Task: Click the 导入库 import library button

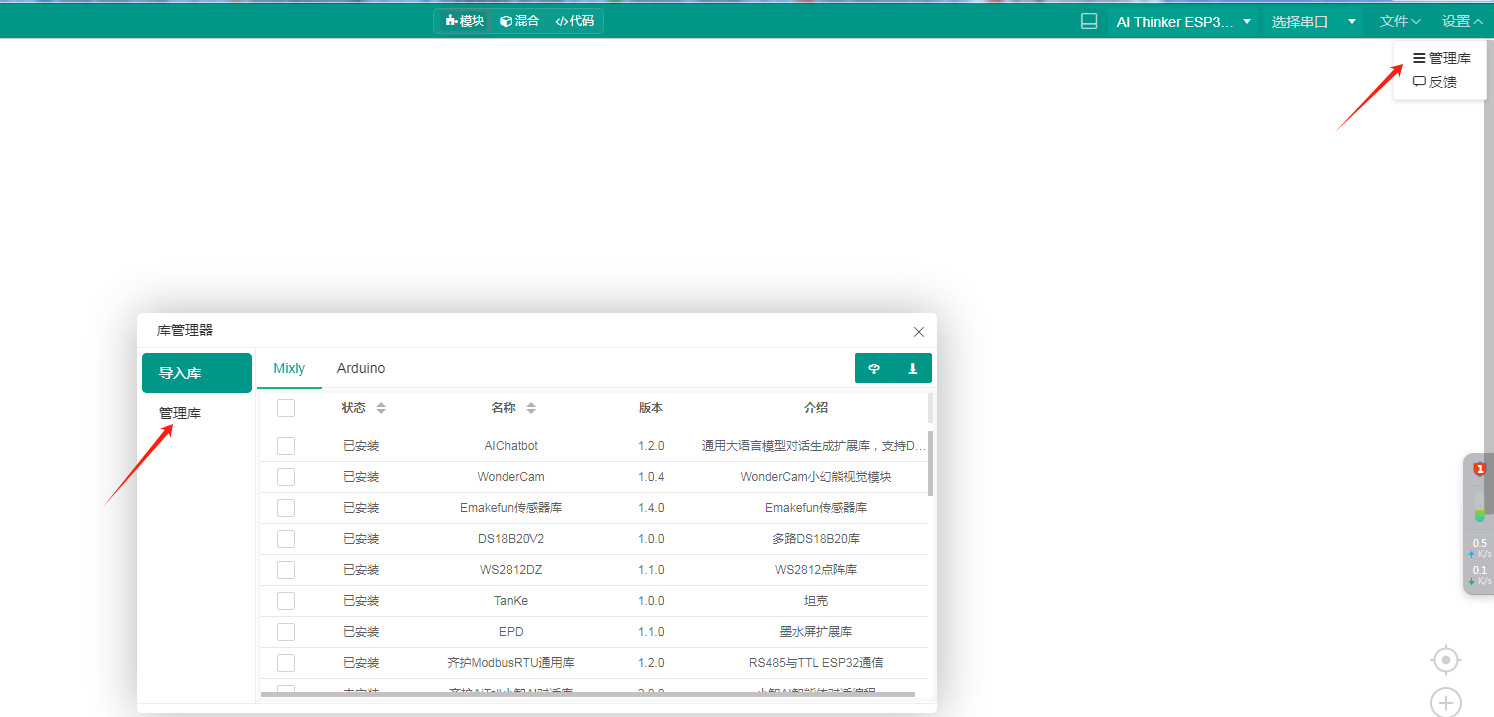Action: click(196, 372)
